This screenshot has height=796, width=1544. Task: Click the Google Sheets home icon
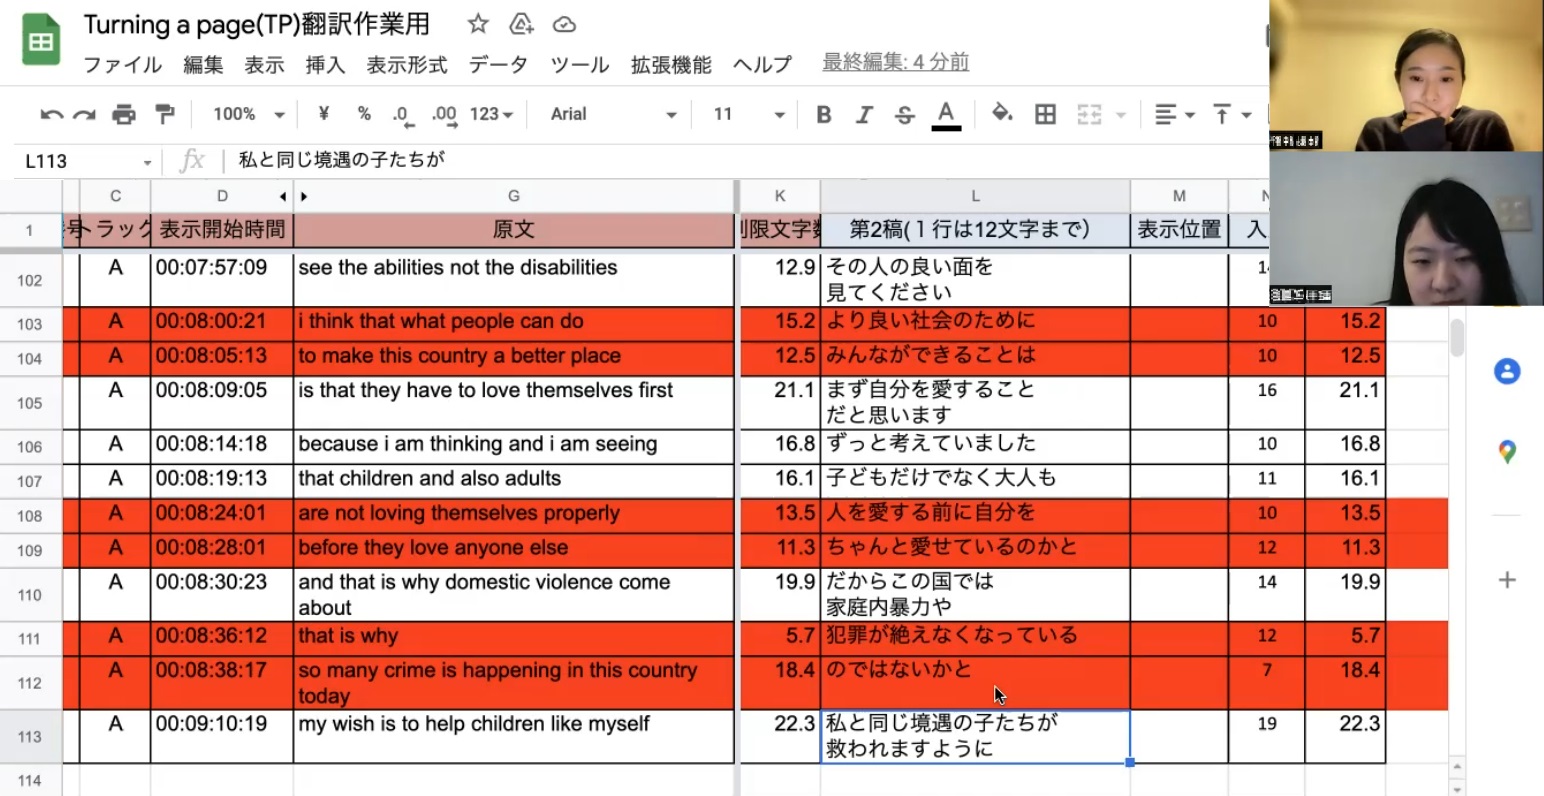pos(41,41)
